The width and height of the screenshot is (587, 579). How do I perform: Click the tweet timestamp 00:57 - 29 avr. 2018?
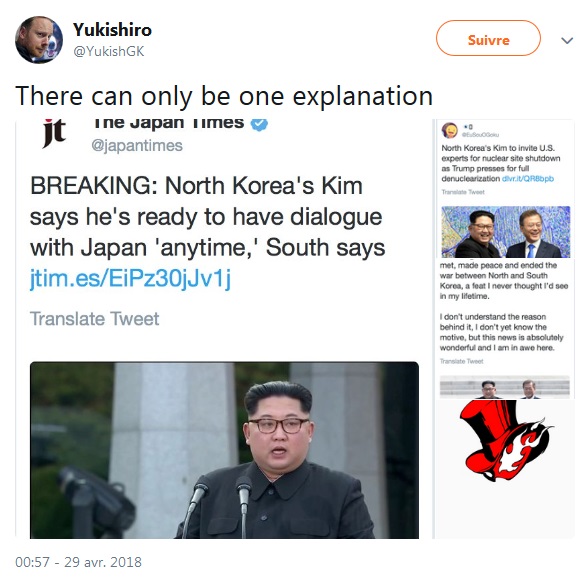point(78,562)
